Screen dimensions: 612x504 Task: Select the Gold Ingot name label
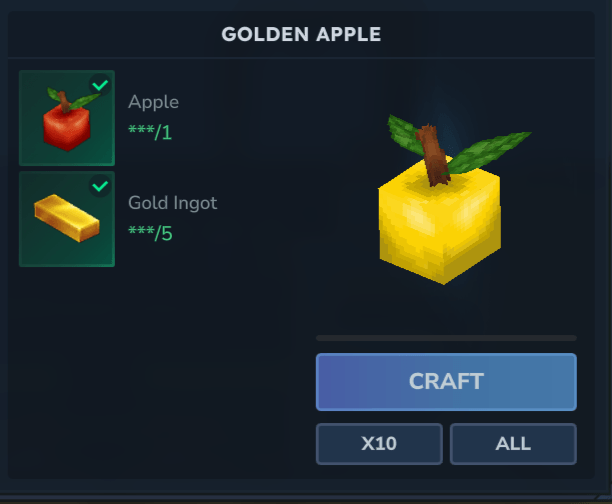(x=173, y=203)
